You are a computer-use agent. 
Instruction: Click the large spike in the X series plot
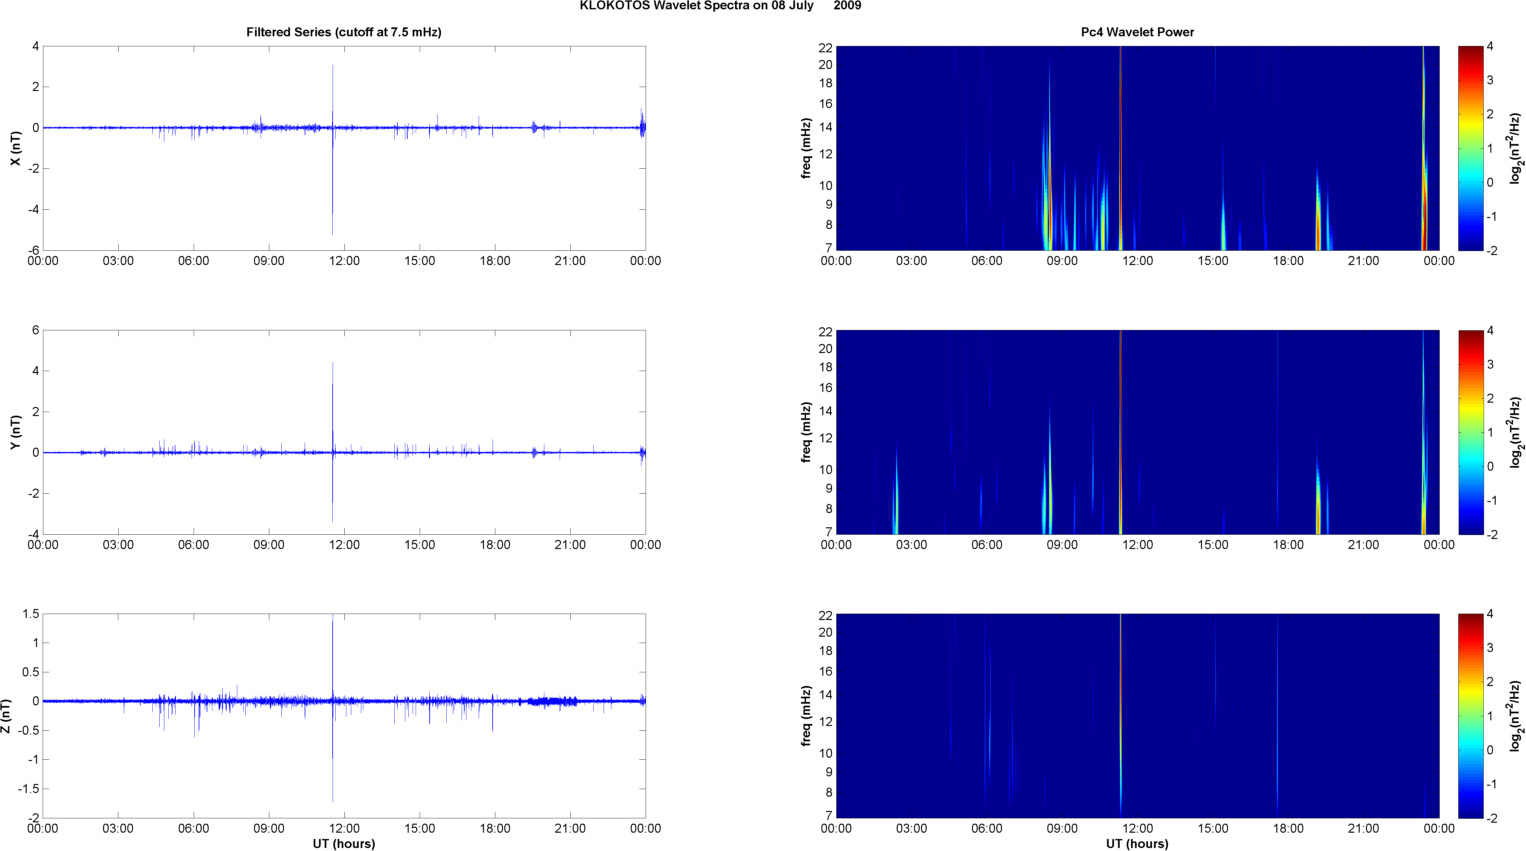(x=333, y=150)
